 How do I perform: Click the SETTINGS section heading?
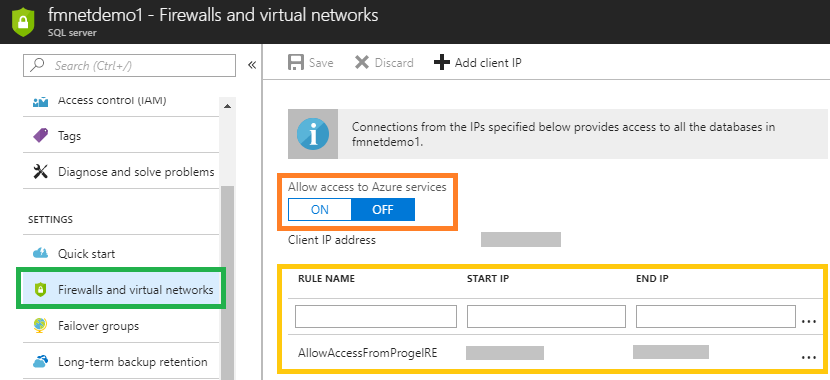click(50, 219)
